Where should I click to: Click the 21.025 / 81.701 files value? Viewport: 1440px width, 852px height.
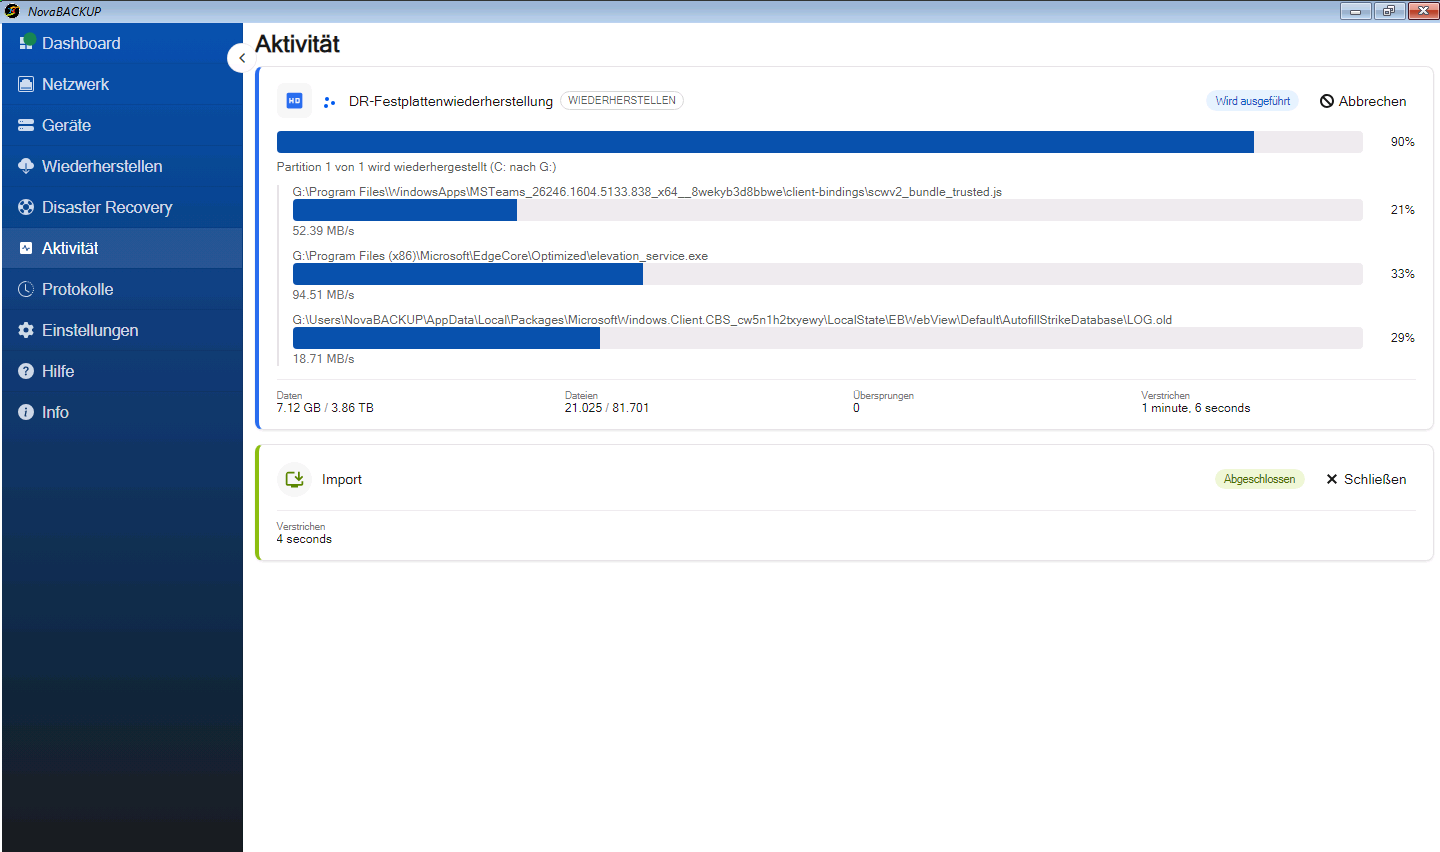pos(607,408)
